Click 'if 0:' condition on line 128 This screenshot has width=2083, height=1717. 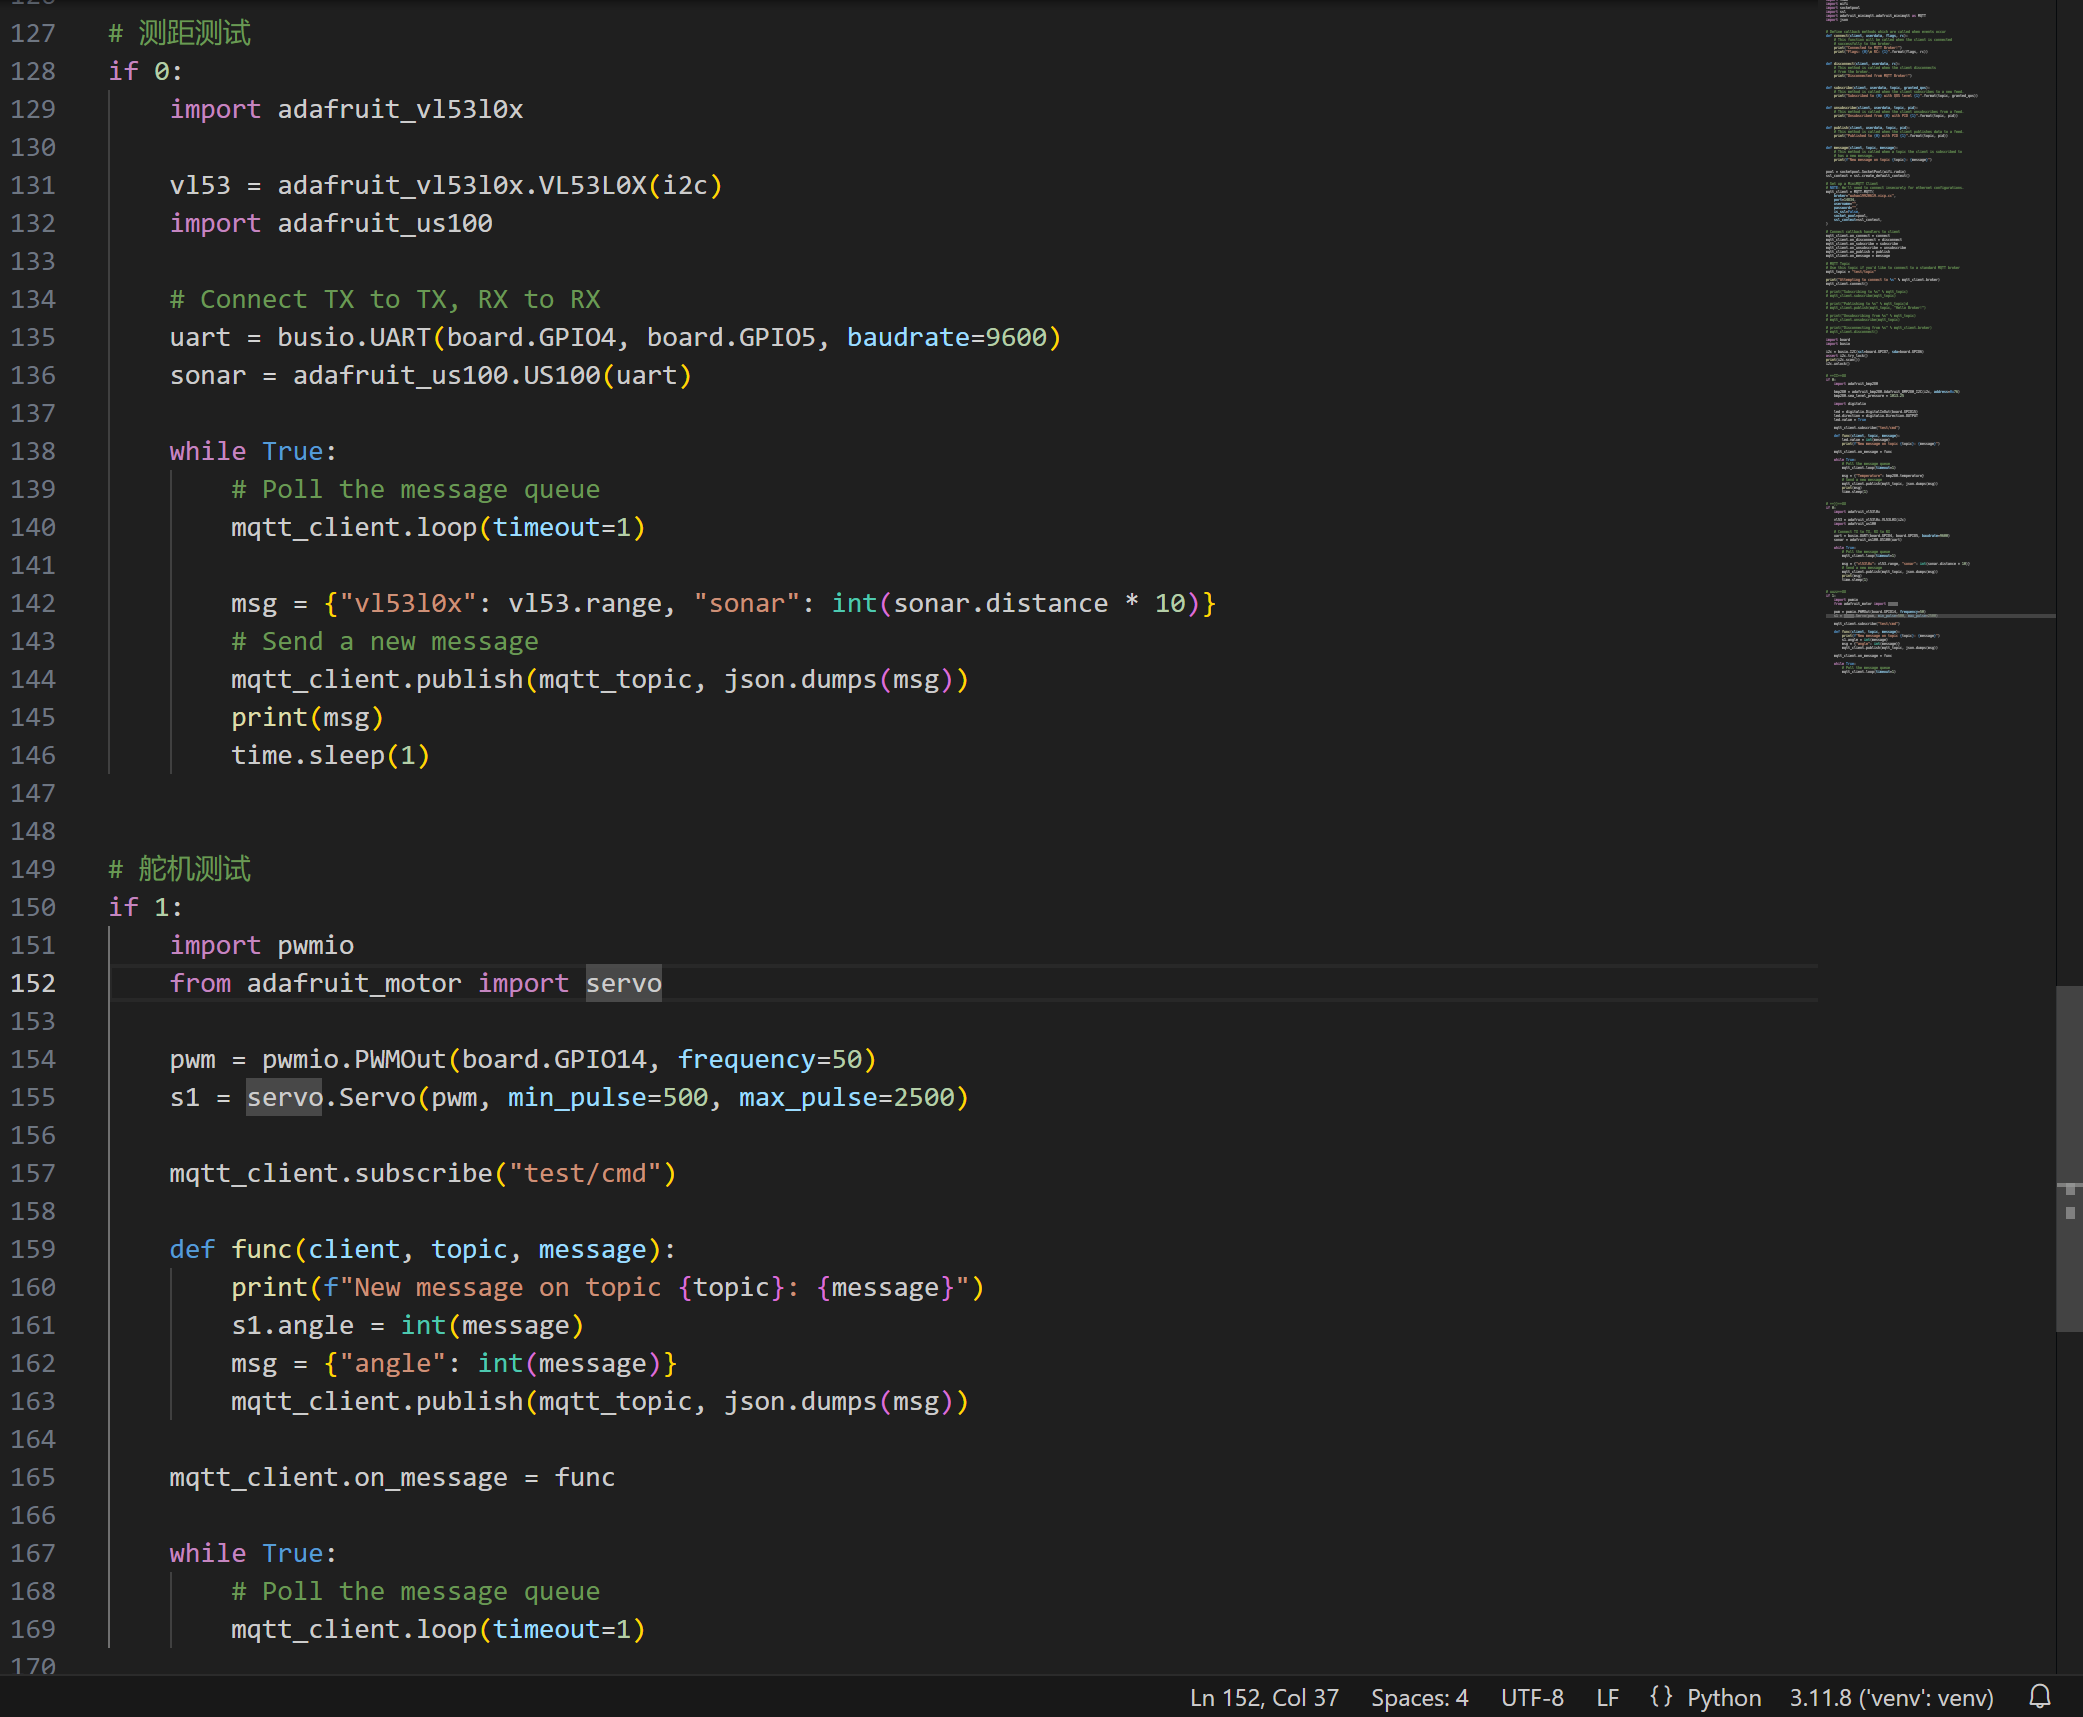coord(146,71)
